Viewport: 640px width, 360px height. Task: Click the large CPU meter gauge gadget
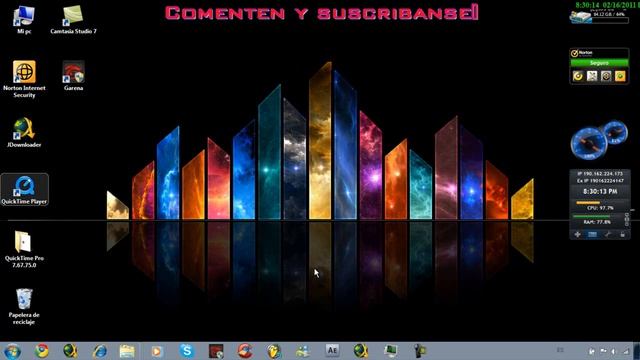point(589,144)
